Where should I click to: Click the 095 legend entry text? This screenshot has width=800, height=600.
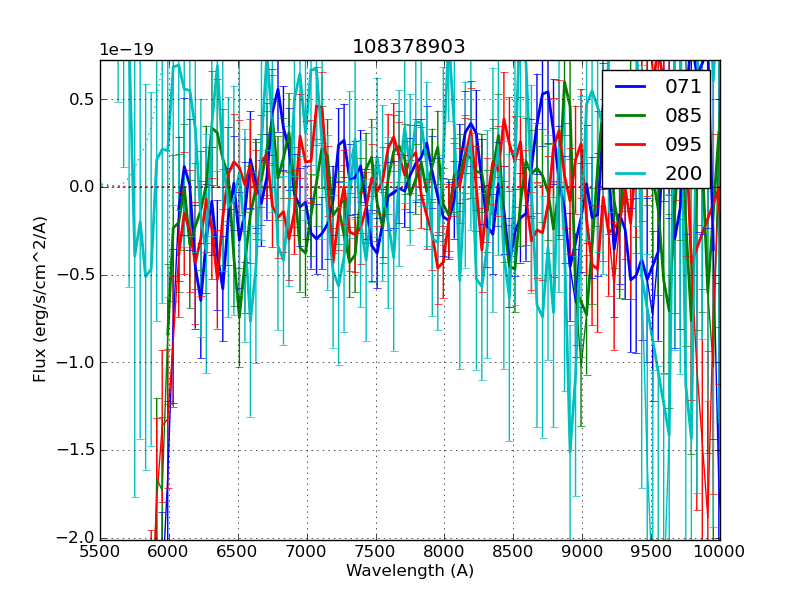pos(684,144)
